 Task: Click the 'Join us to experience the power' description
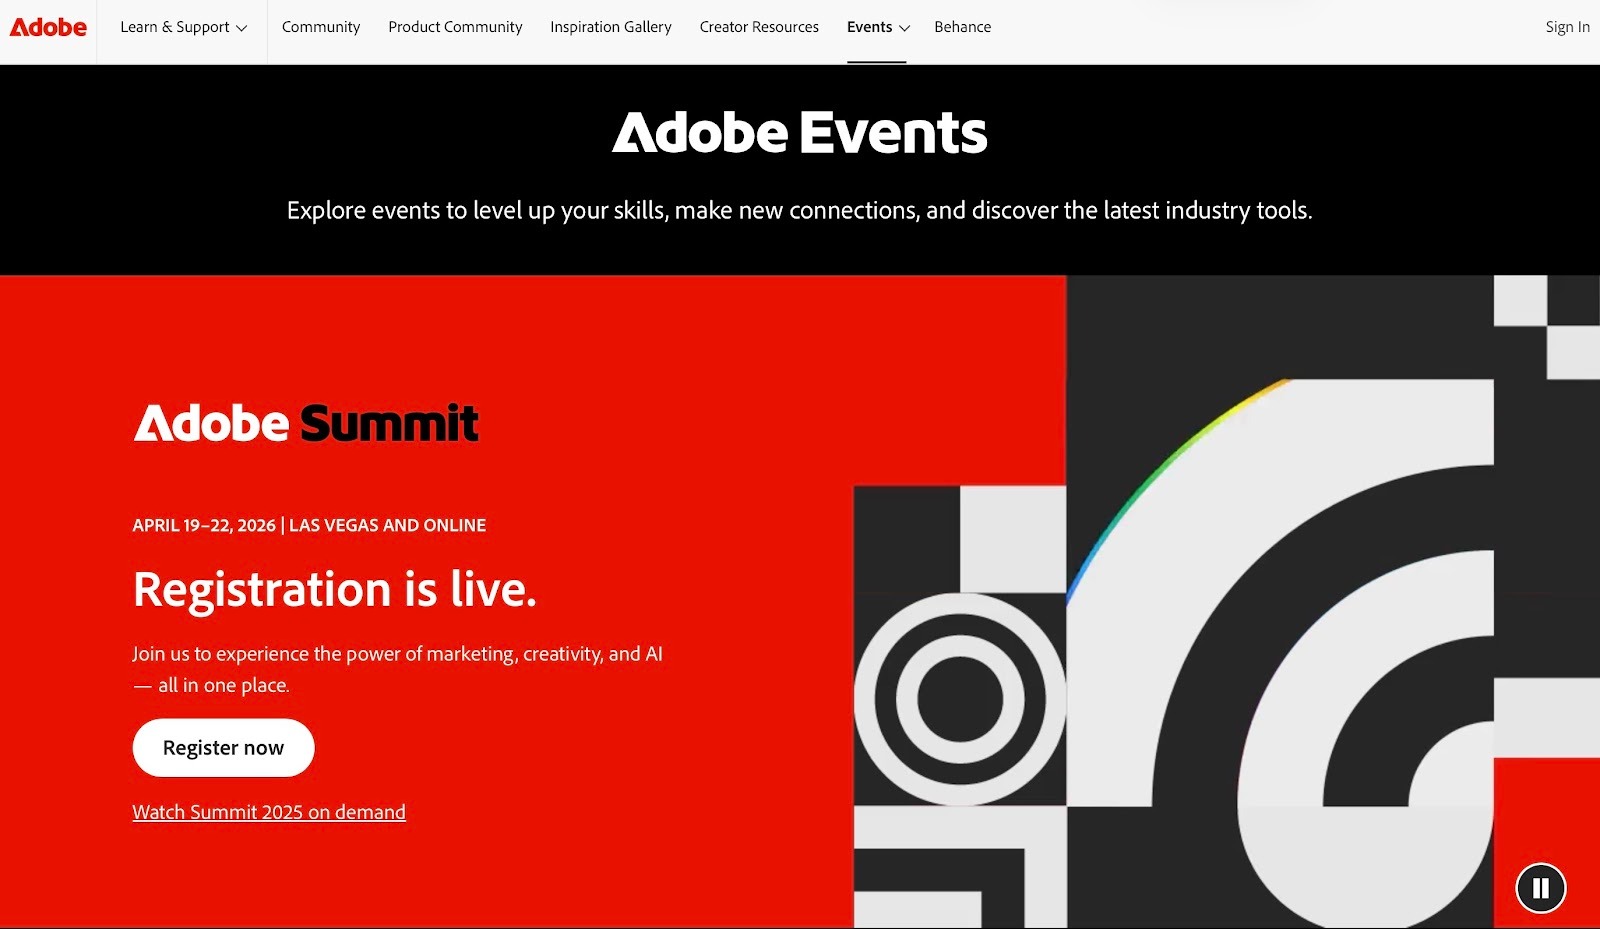coord(397,669)
